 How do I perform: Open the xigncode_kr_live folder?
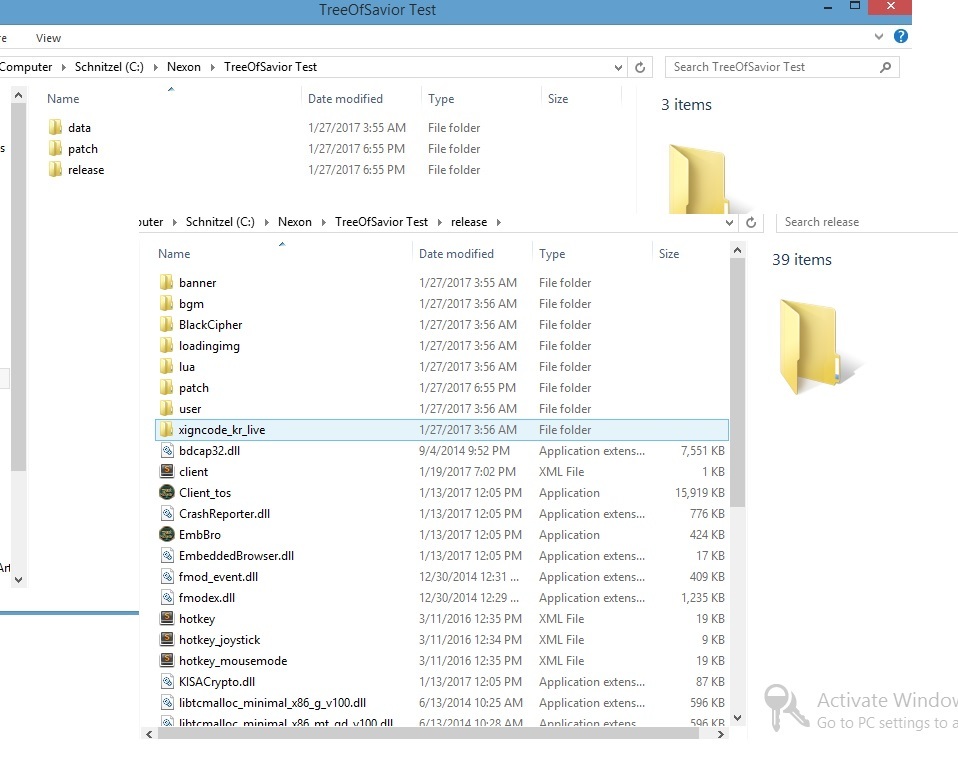point(221,430)
